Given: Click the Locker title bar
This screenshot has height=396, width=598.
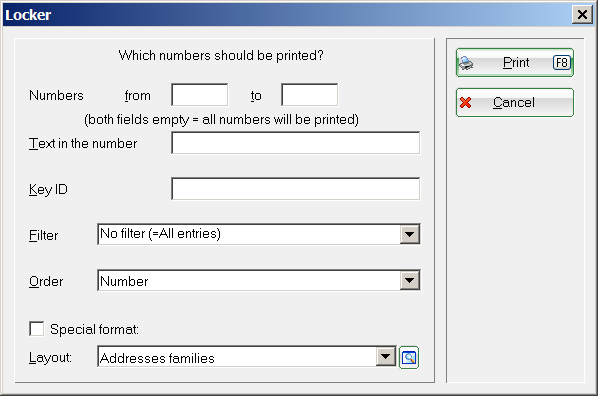Looking at the screenshot, I should (x=286, y=15).
